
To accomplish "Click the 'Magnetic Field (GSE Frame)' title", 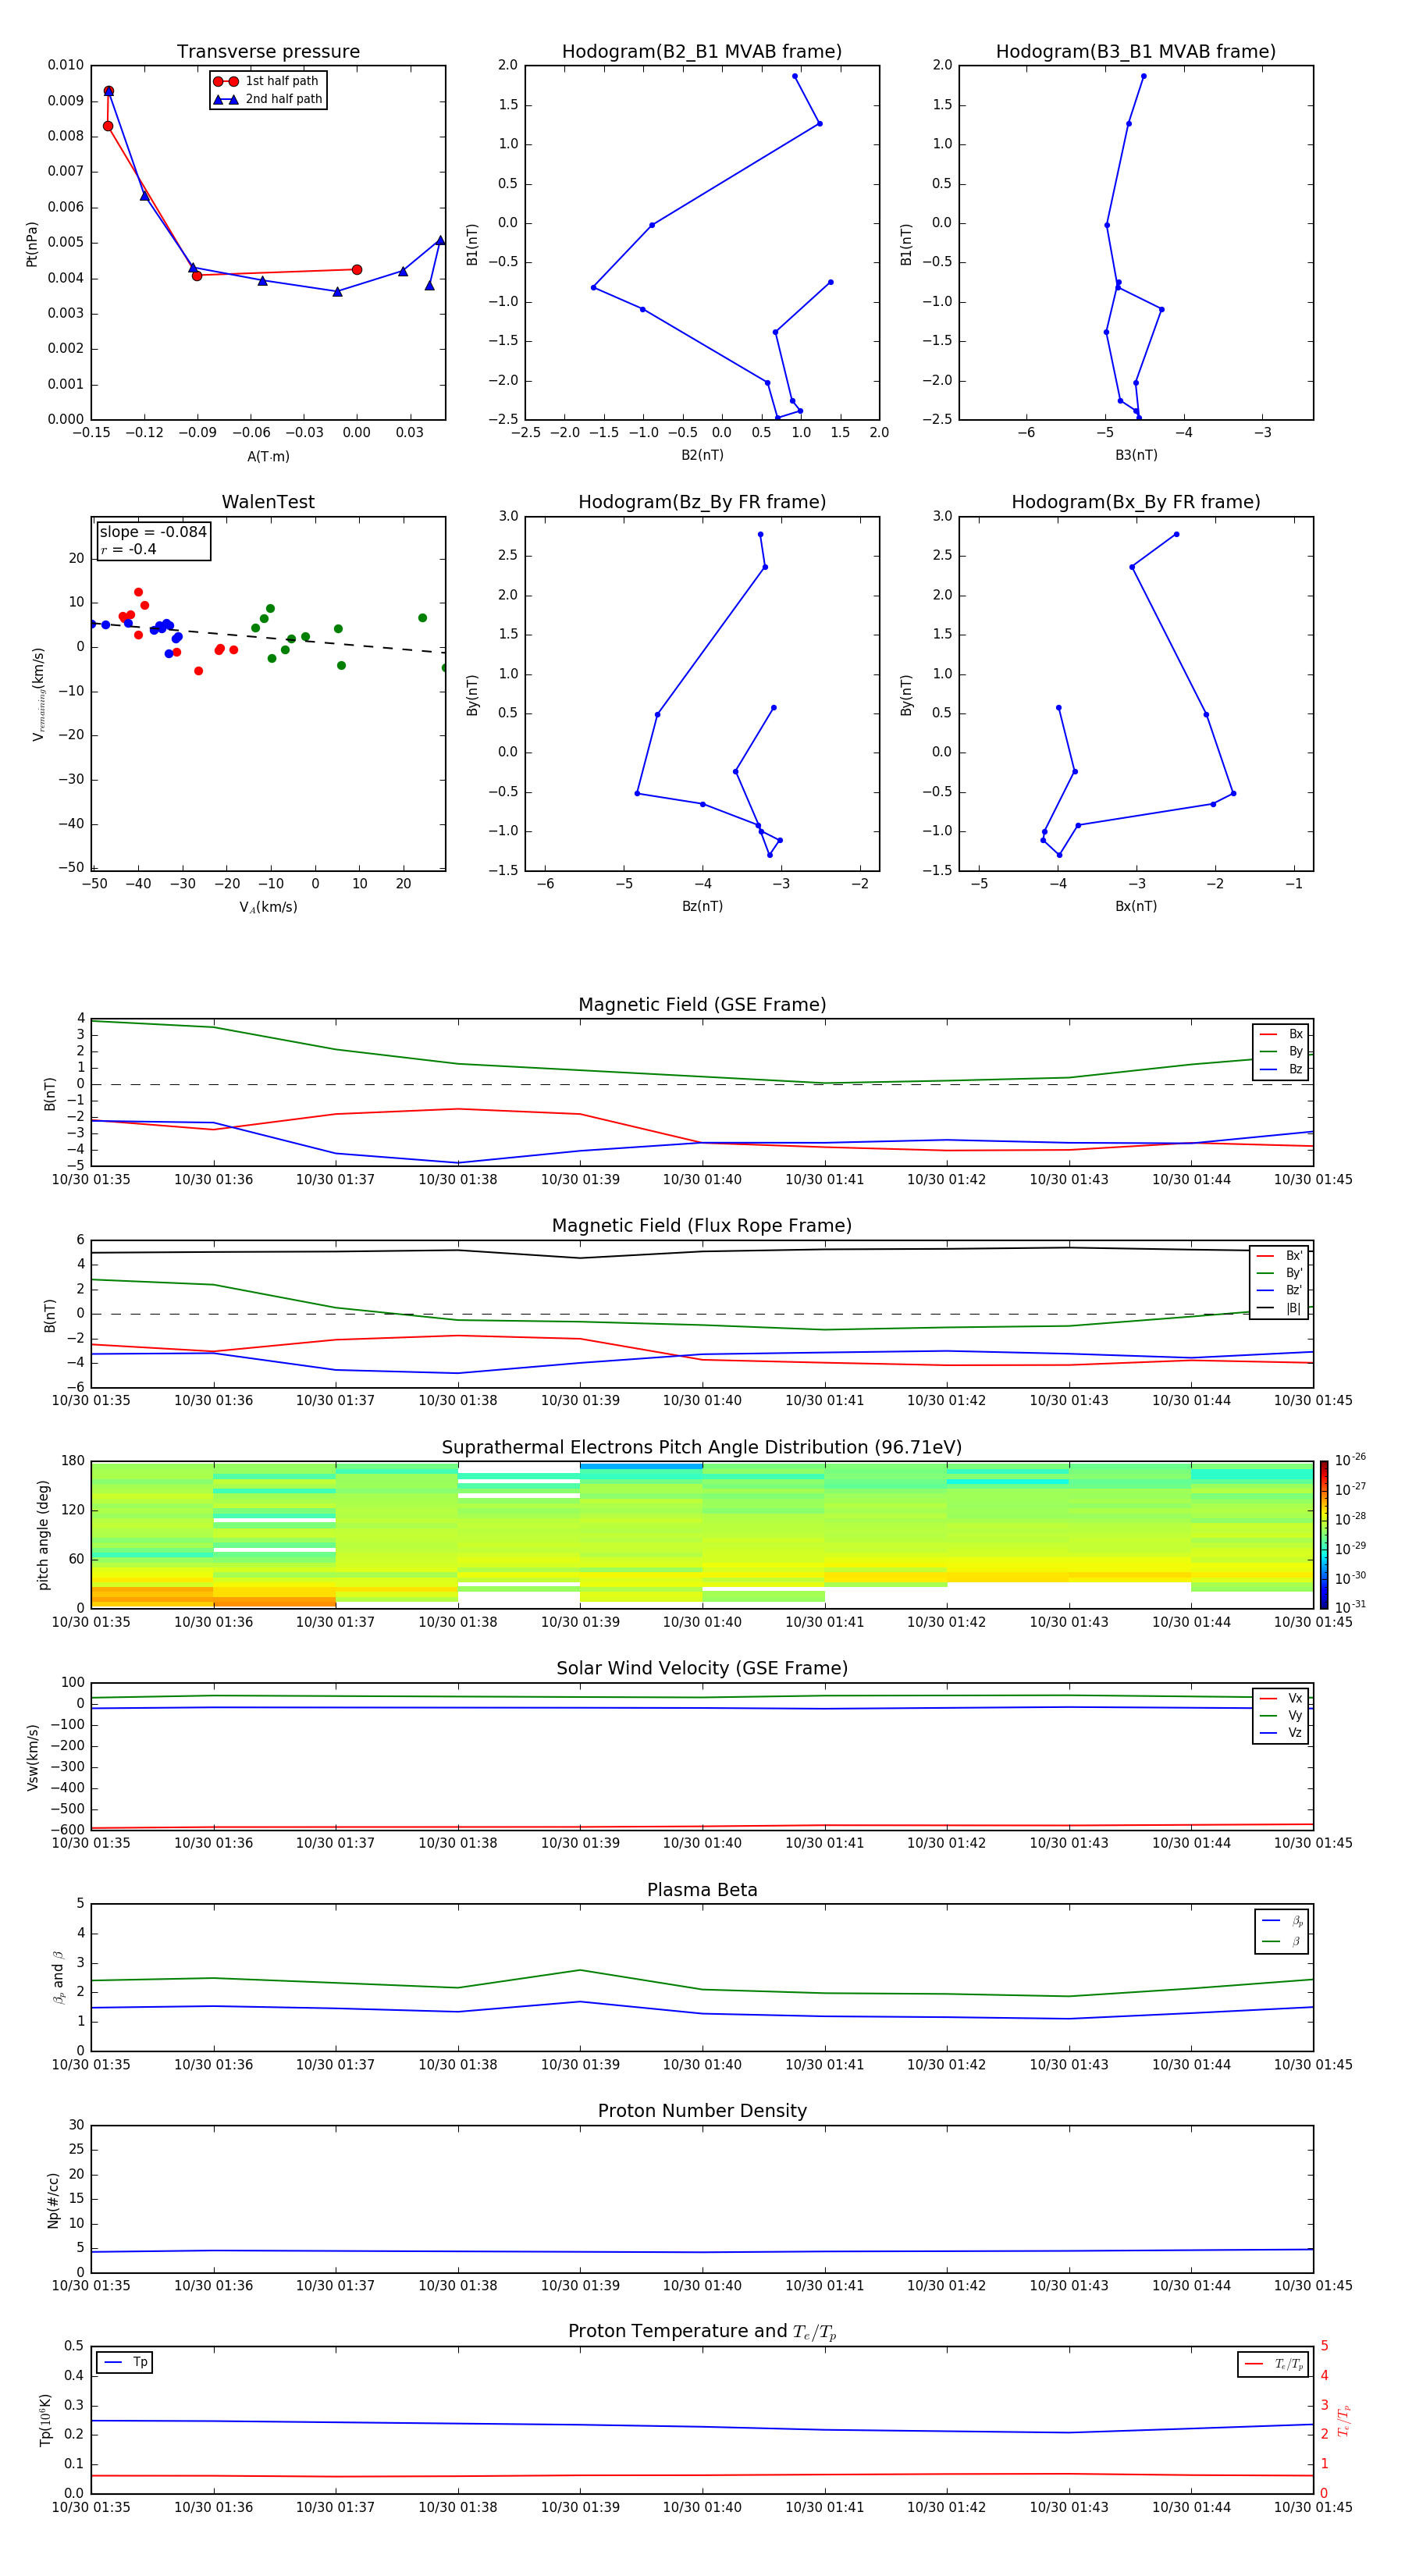I will (702, 1005).
